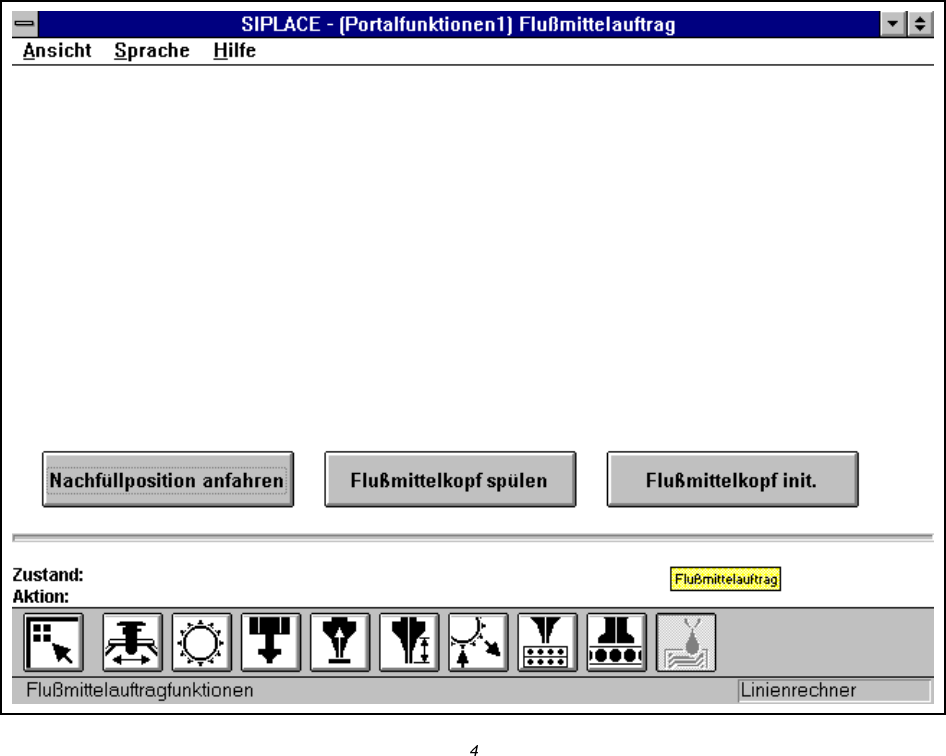Image resolution: width=946 pixels, height=756 pixels.
Task: Click Flußmittelkopf init. button
Action: click(732, 480)
